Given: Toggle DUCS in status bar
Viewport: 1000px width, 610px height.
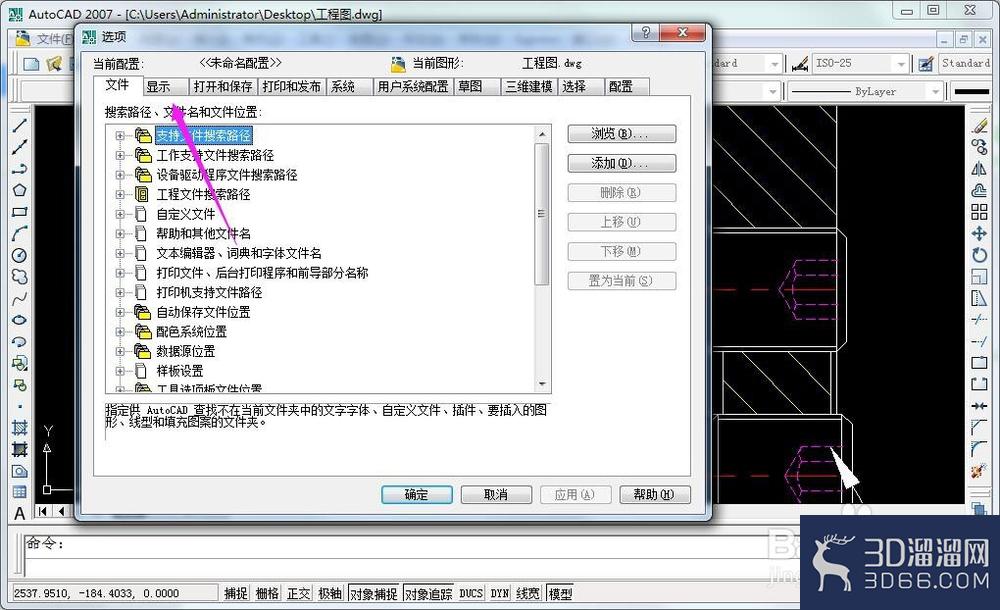Looking at the screenshot, I should click(x=471, y=593).
